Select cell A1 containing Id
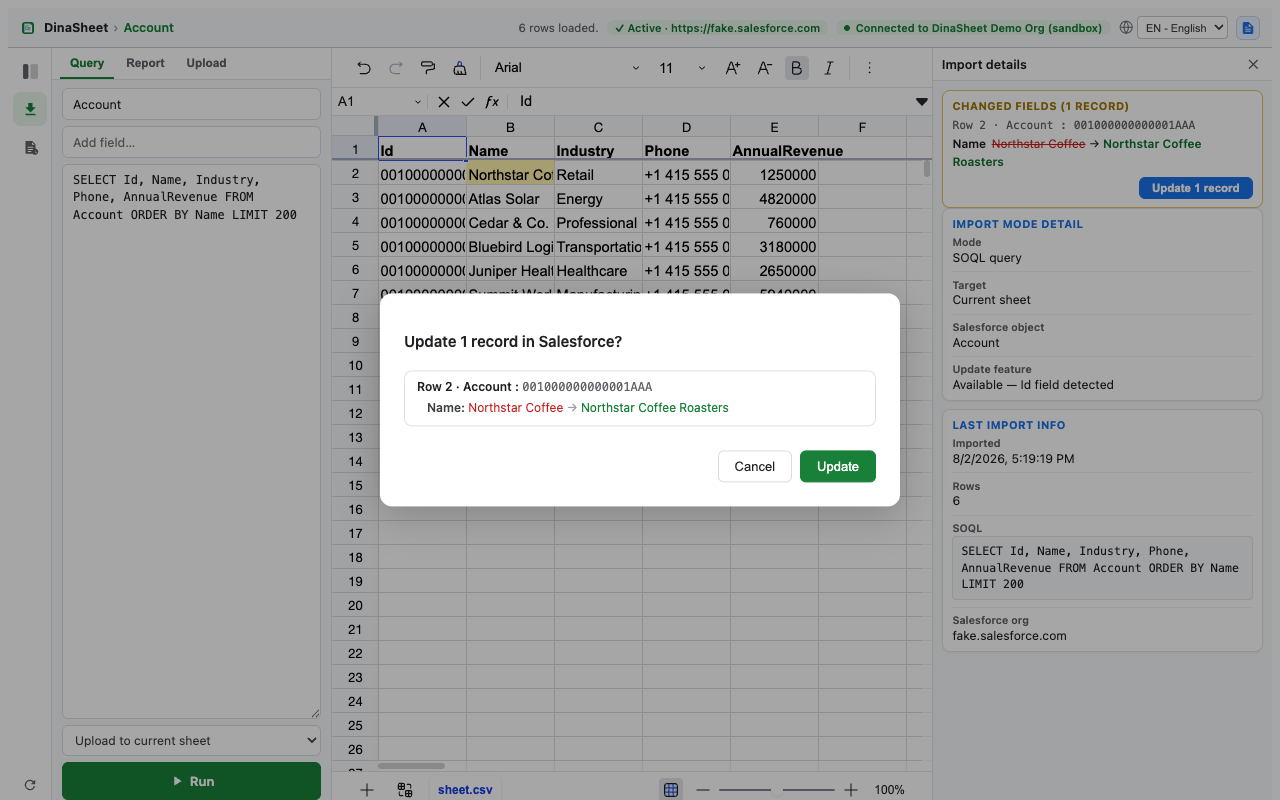1280x800 pixels. 422,150
